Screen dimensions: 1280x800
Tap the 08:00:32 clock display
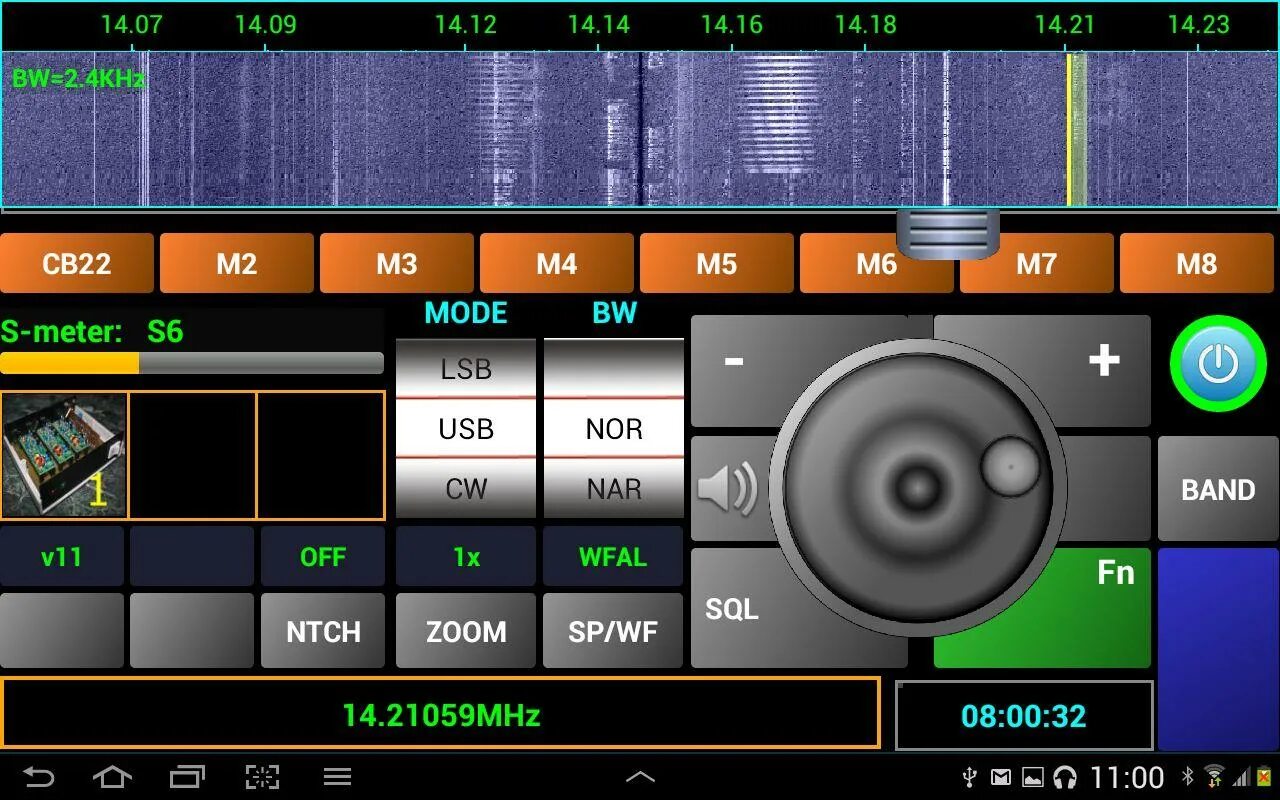click(1024, 715)
